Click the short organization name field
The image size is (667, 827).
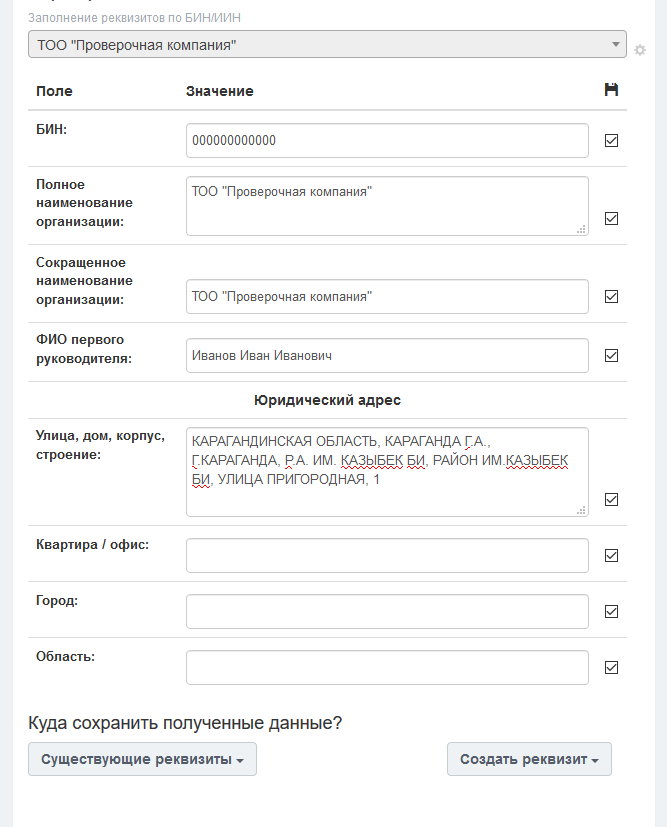(387, 297)
